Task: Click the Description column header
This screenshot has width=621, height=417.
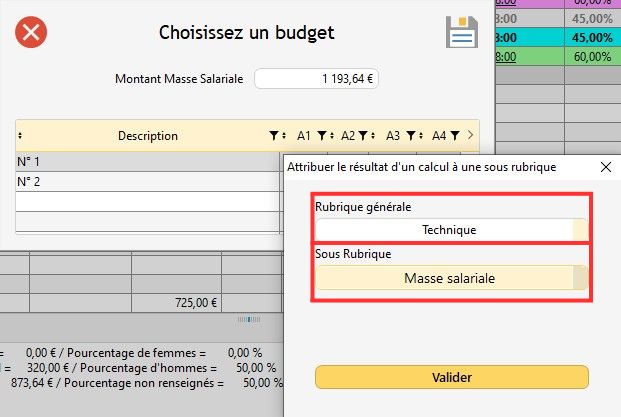Action: click(x=148, y=135)
